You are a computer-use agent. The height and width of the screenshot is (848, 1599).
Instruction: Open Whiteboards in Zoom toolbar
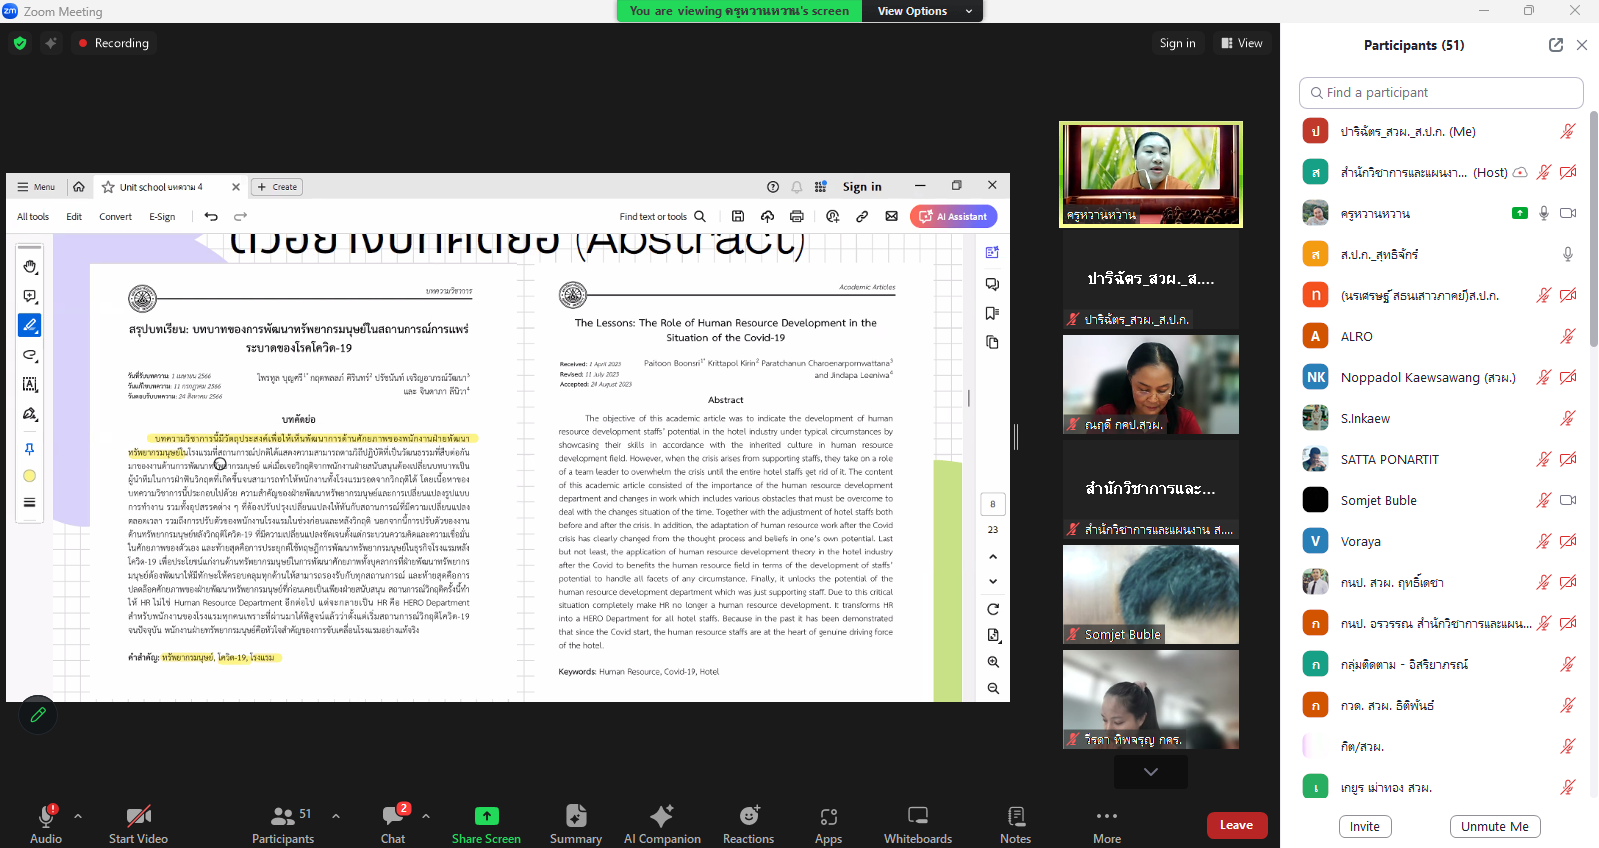coord(918,824)
